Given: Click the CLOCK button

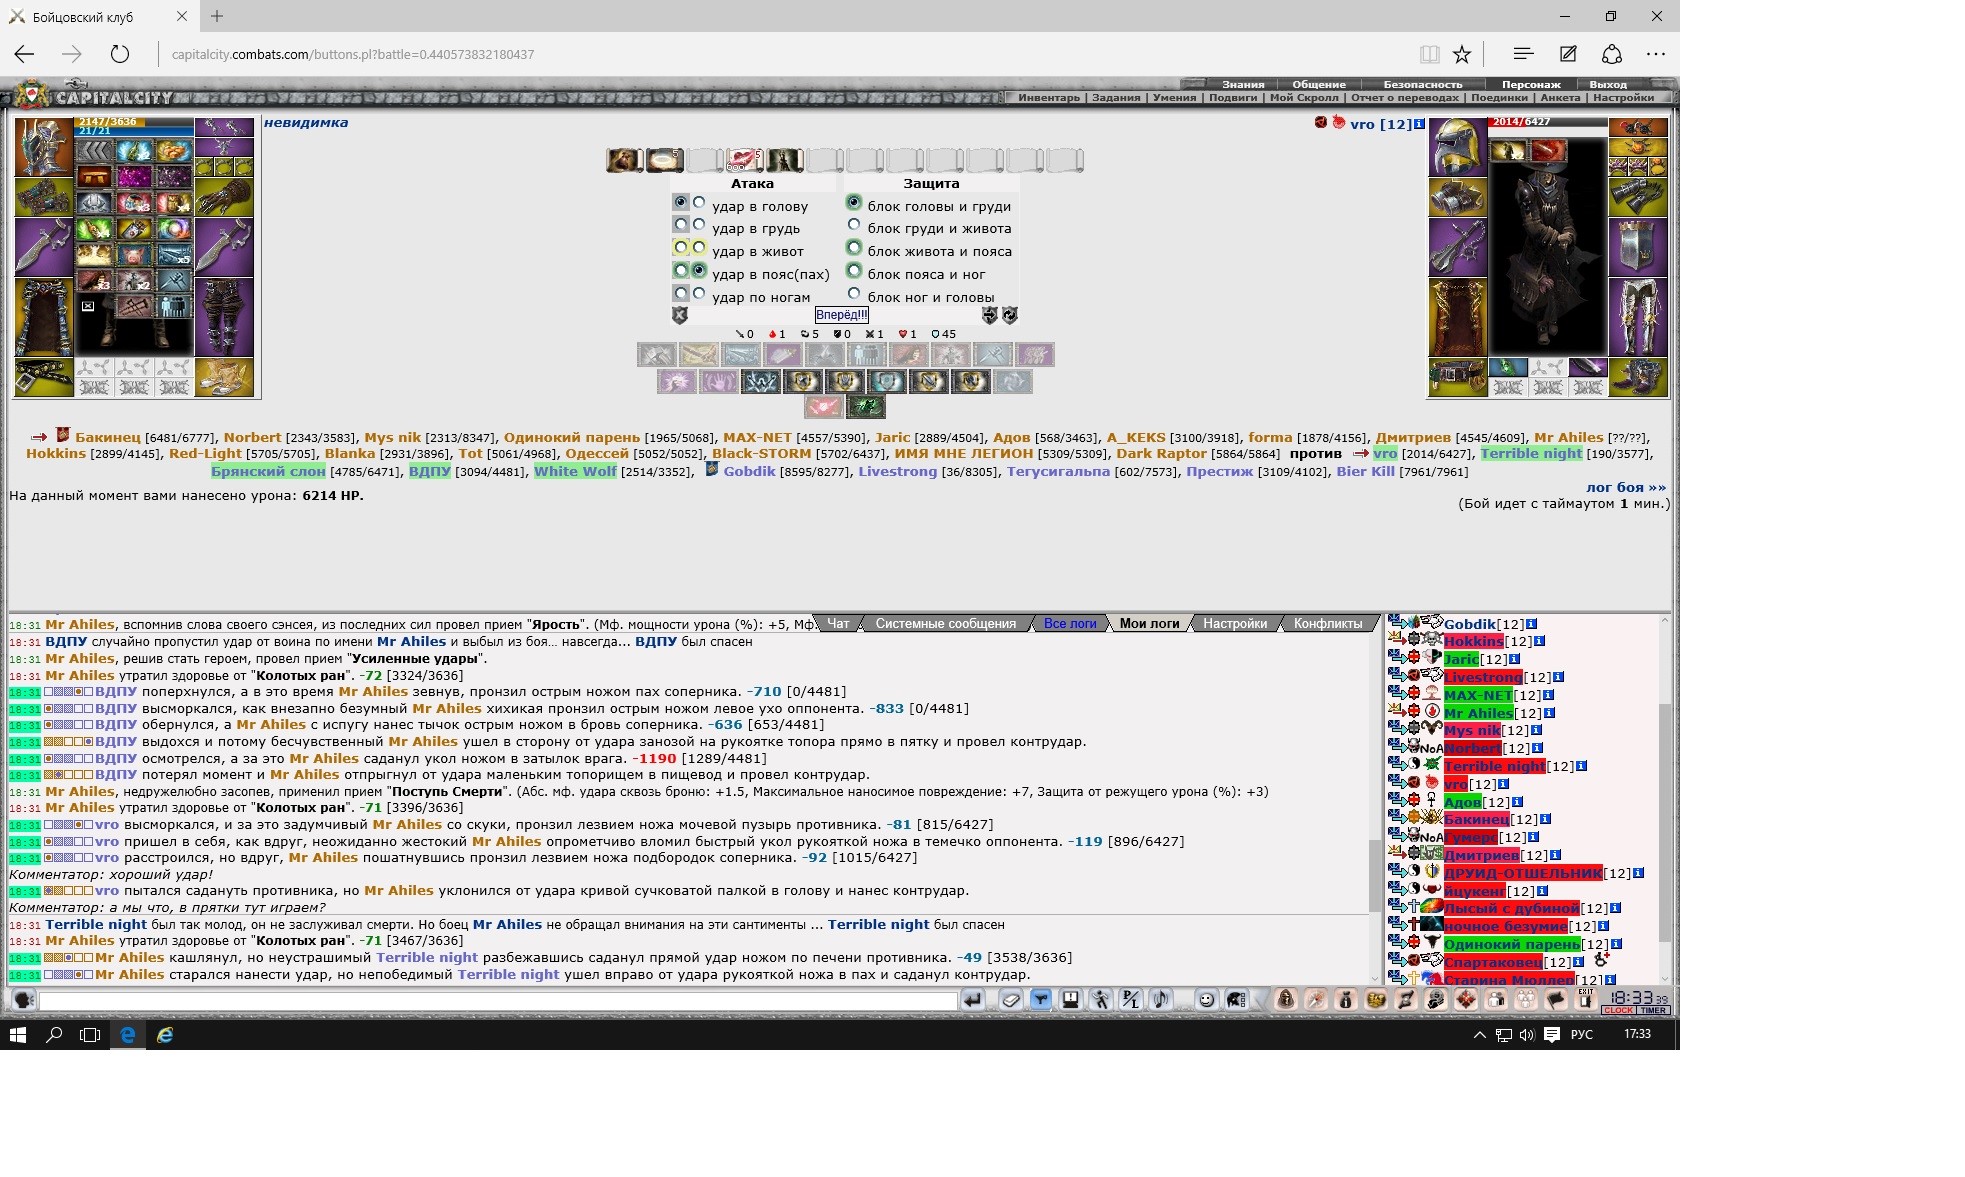Looking at the screenshot, I should (1617, 1010).
